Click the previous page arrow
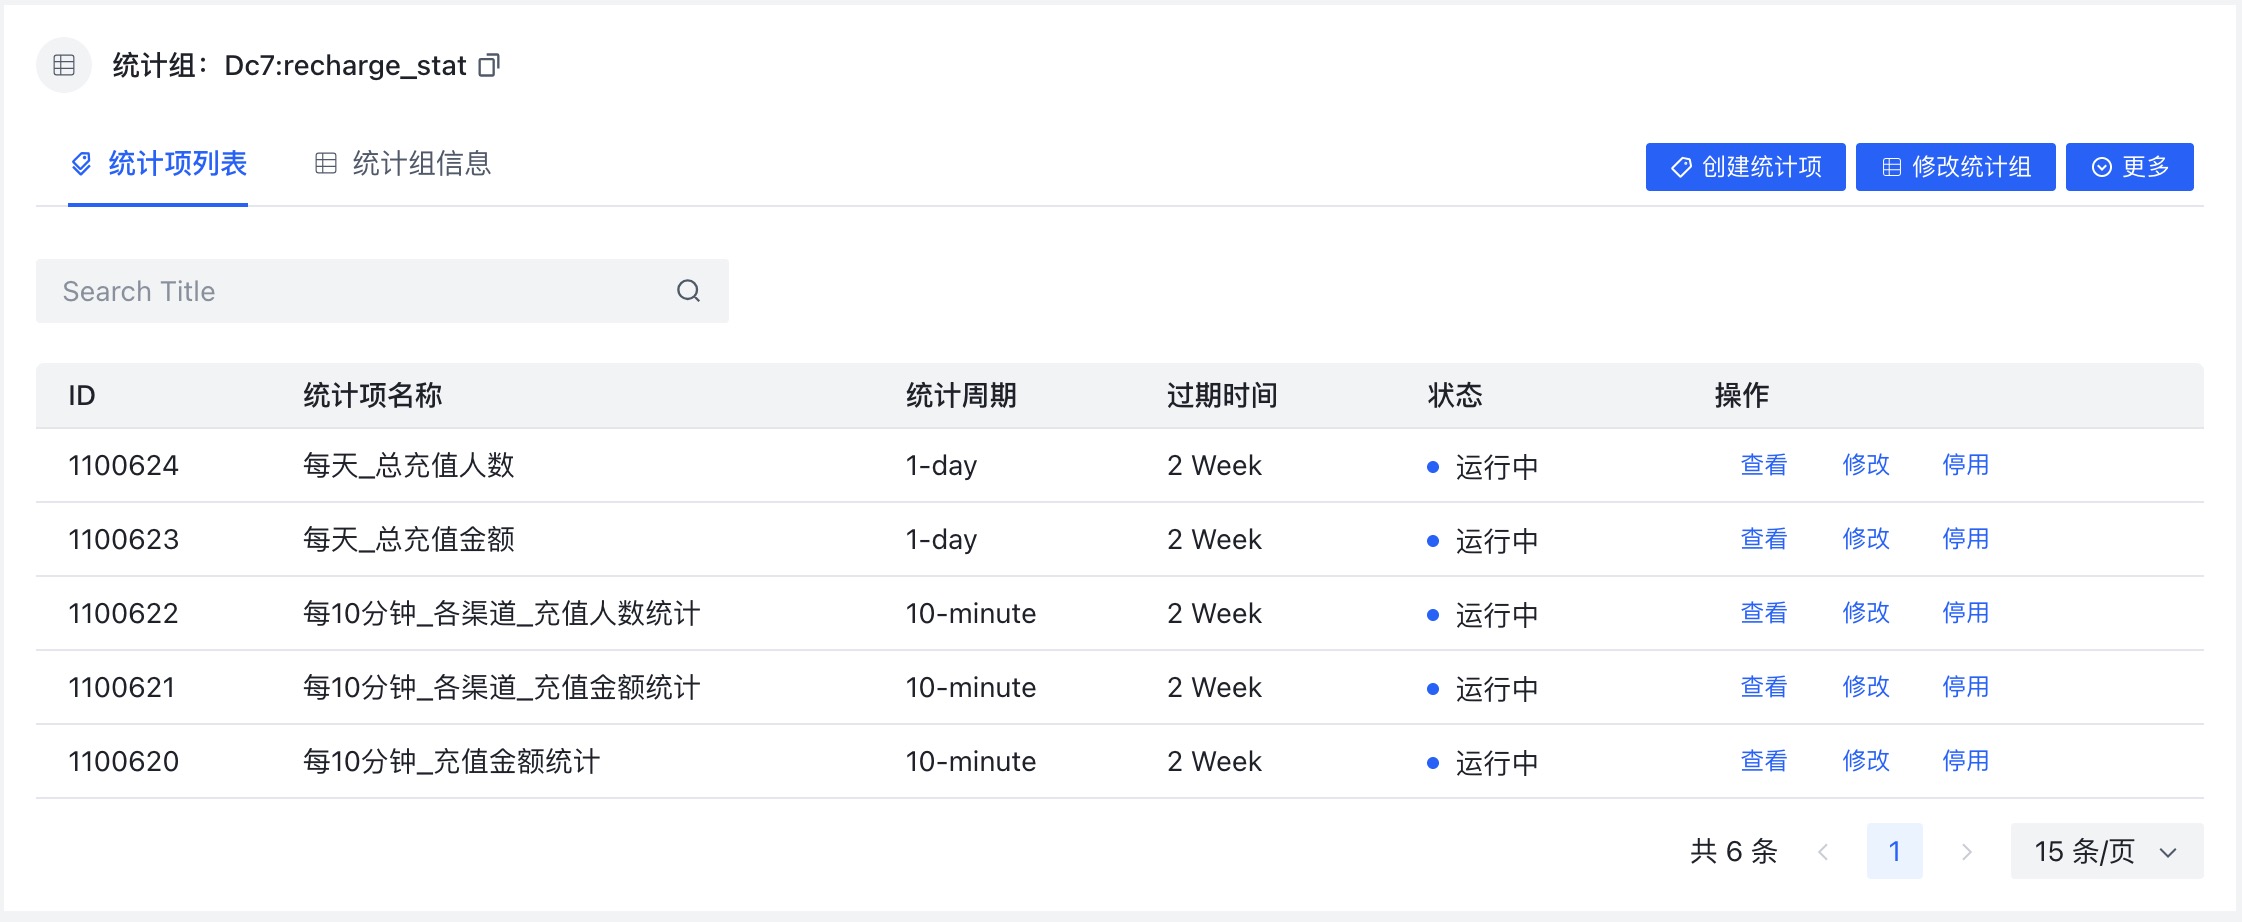The image size is (2242, 922). 1823,852
